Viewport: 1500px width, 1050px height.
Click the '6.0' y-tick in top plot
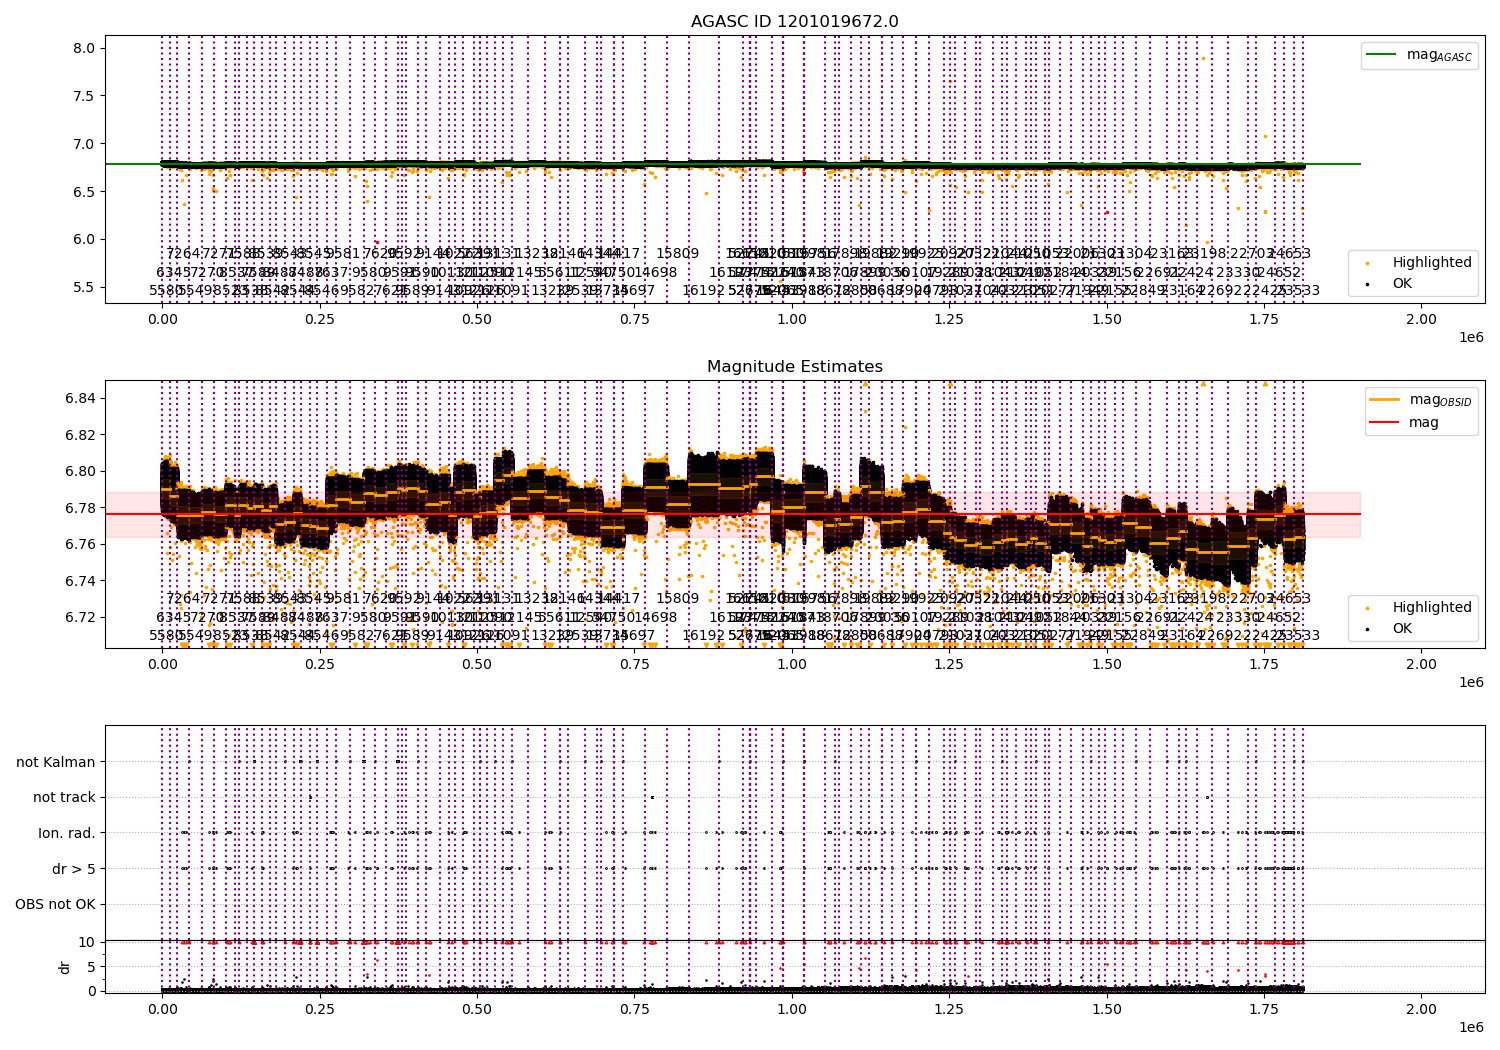point(84,239)
